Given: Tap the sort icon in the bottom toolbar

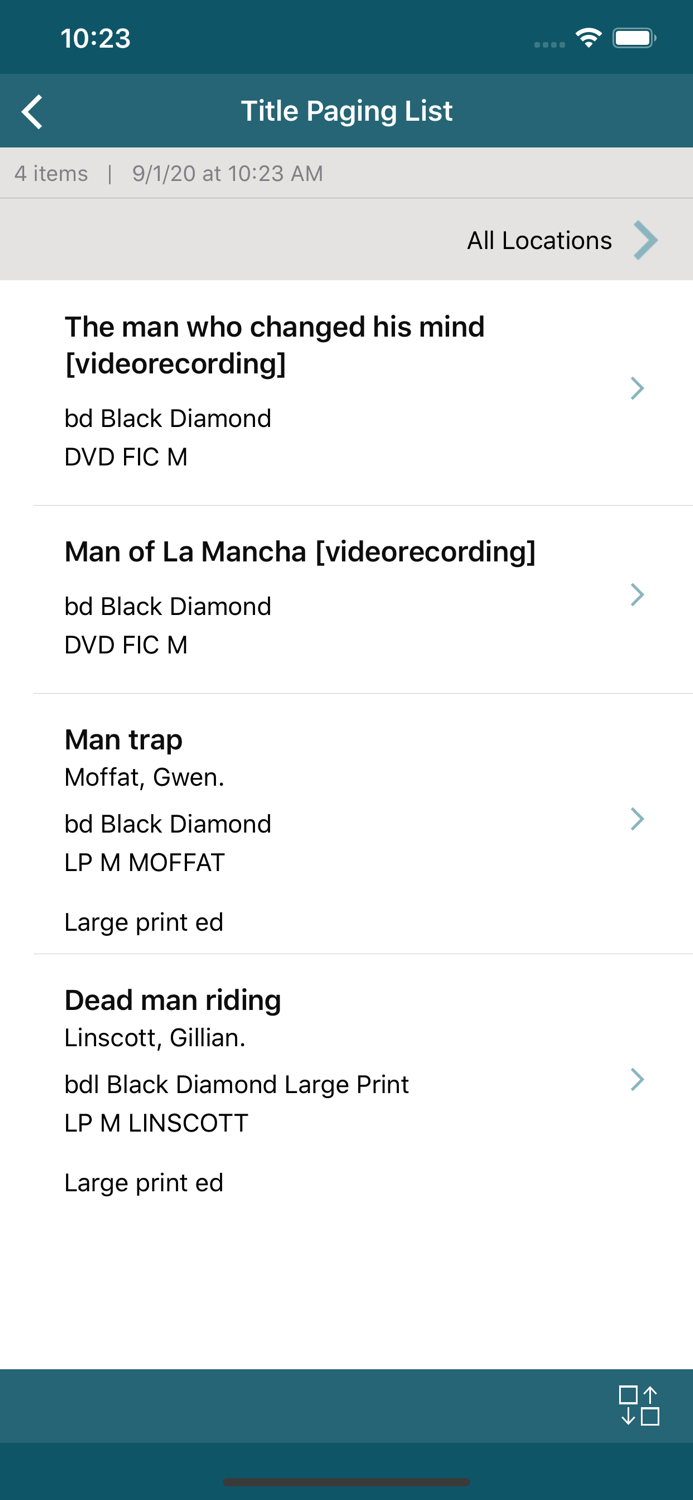Looking at the screenshot, I should click(641, 1405).
